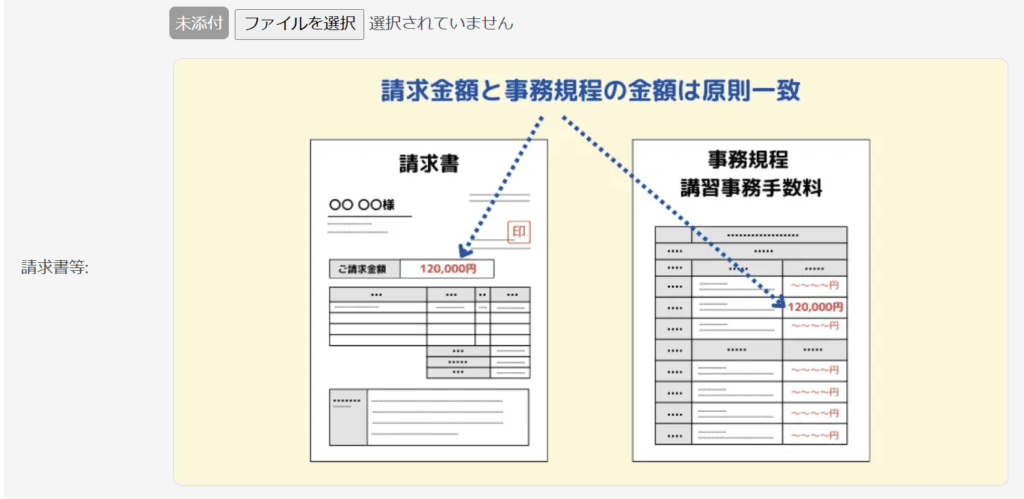Screen dimensions: 1024x499
Task: Click the bottom row ～～～円 in 事務規程 table
Action: (815, 435)
